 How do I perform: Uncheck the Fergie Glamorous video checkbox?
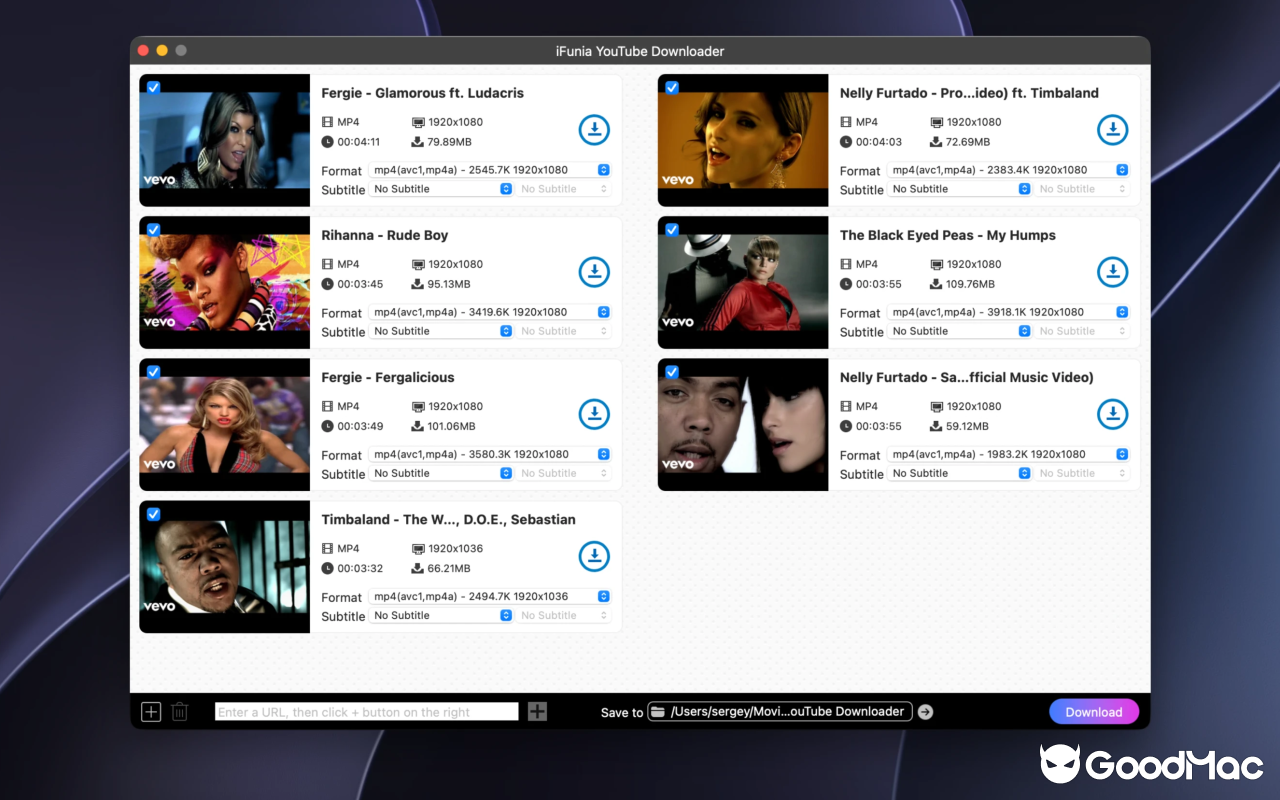(x=153, y=87)
